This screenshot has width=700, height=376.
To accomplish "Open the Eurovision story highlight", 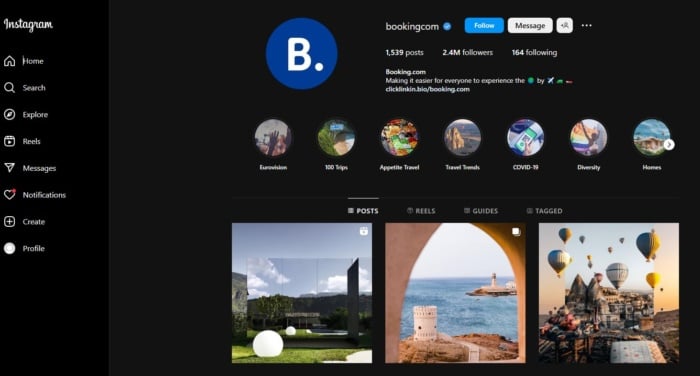I will coord(273,138).
